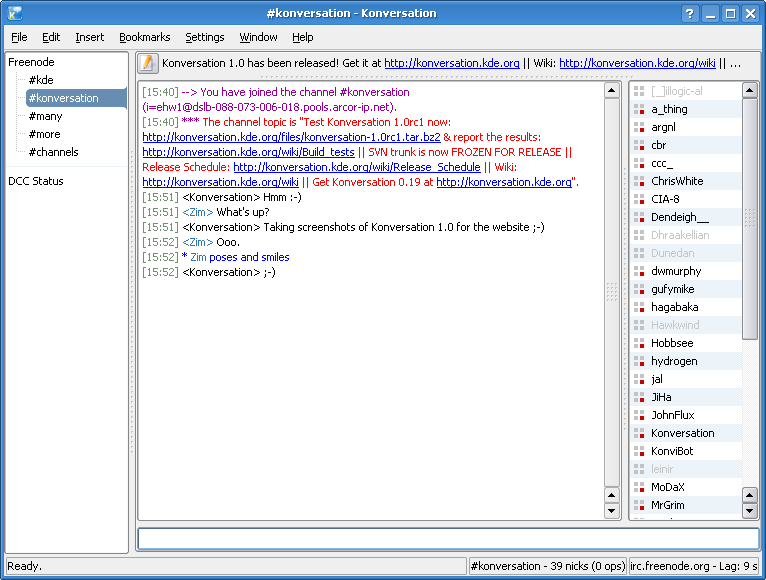This screenshot has height=580, width=766.
Task: Click the '39 nicks (0 ops)' status entry
Action: pyautogui.click(x=548, y=566)
